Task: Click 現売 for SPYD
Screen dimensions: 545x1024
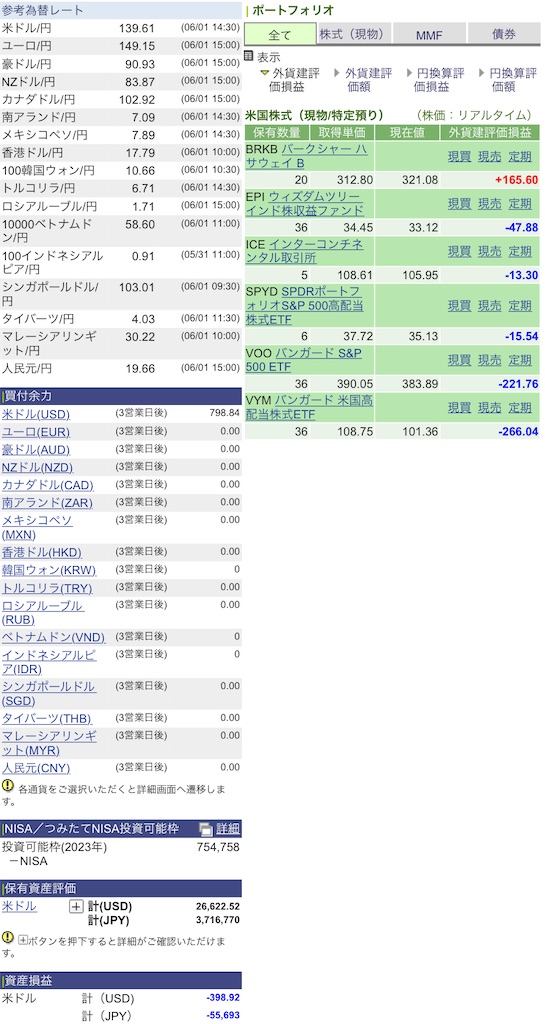Action: click(490, 305)
